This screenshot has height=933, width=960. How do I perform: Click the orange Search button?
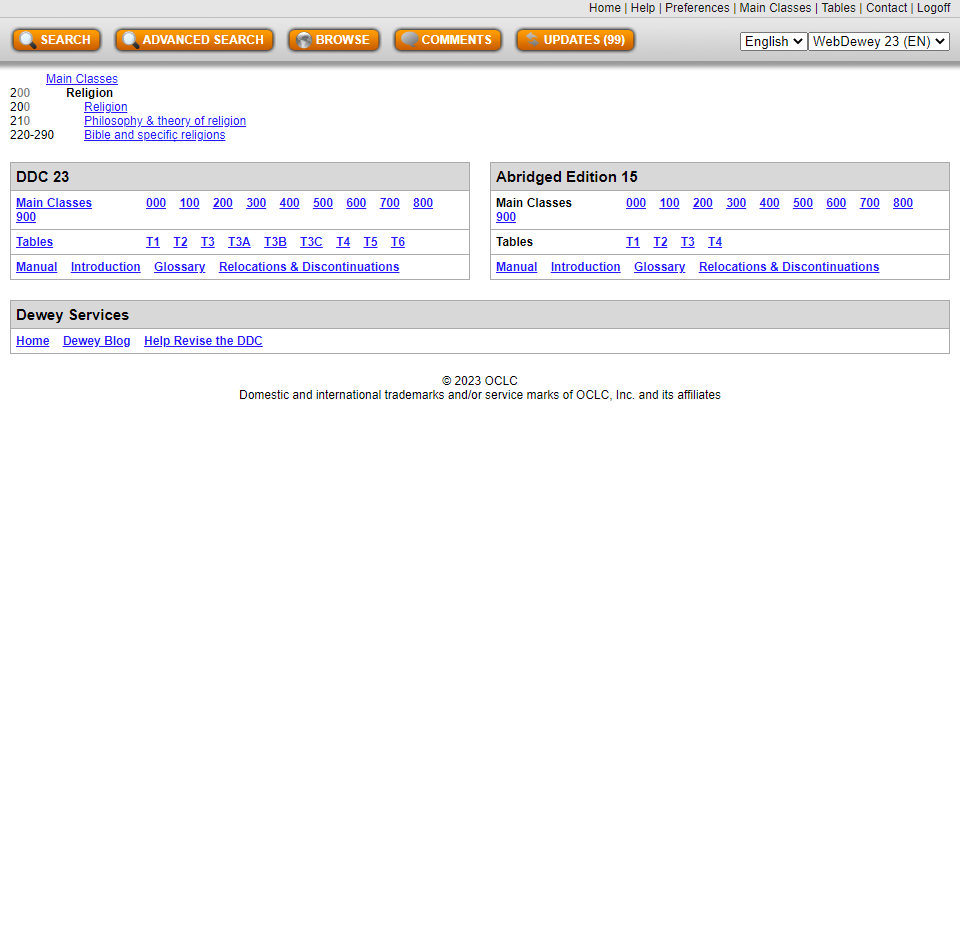point(56,40)
